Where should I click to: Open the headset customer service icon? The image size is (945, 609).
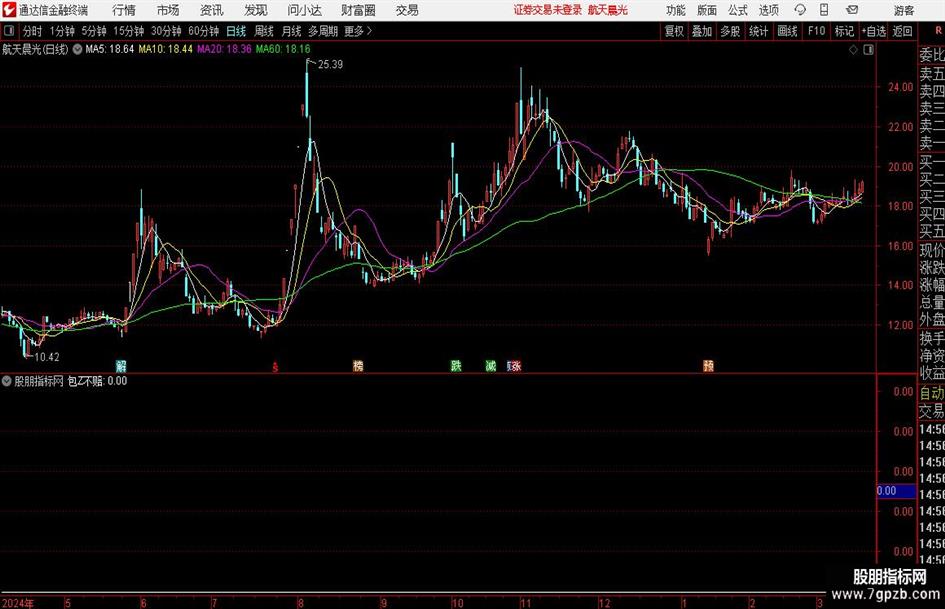800,10
